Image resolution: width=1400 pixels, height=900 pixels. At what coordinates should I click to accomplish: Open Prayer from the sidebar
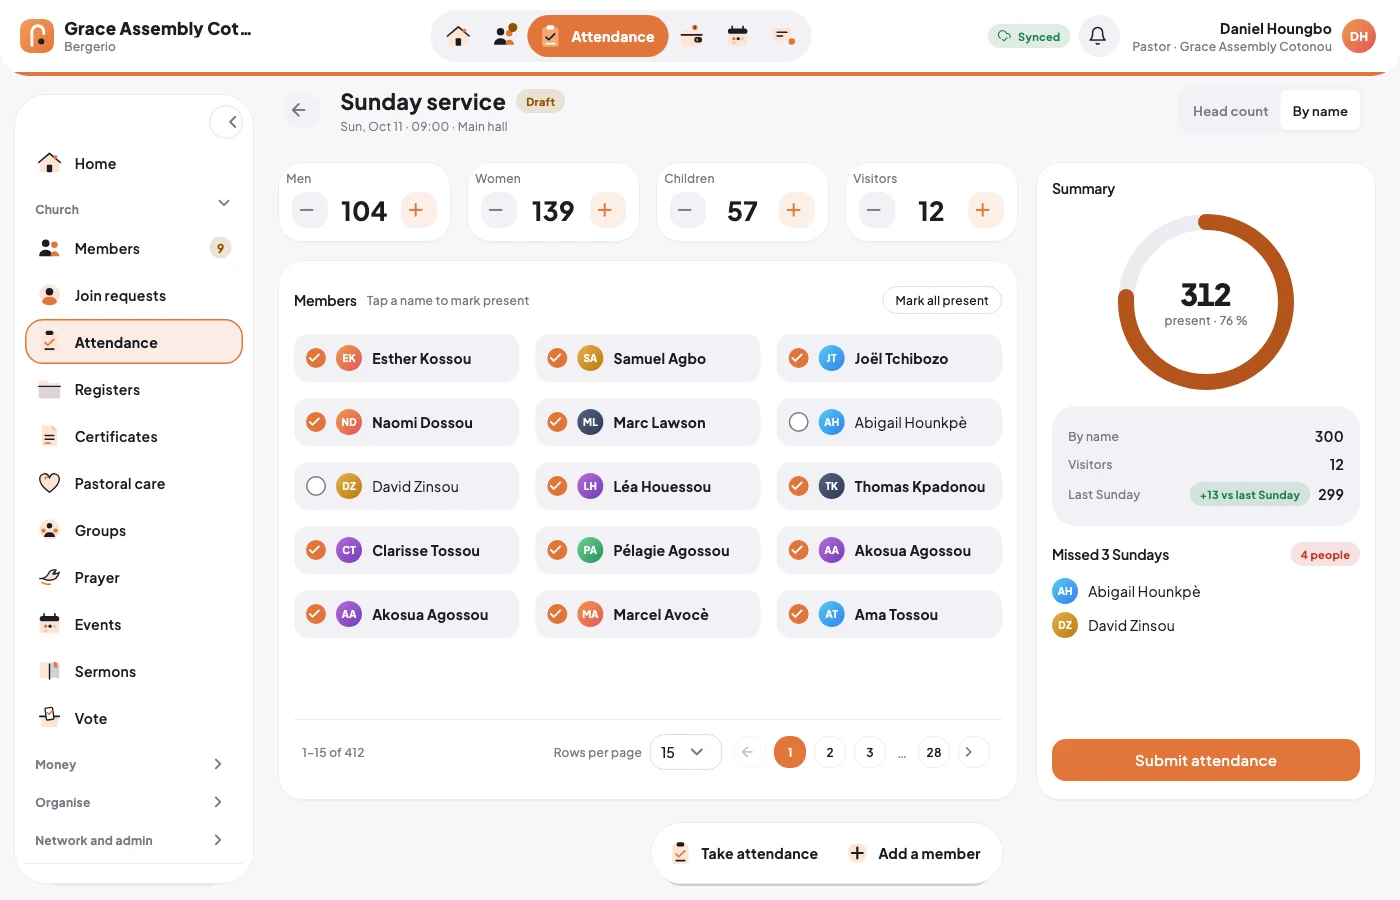pos(134,578)
